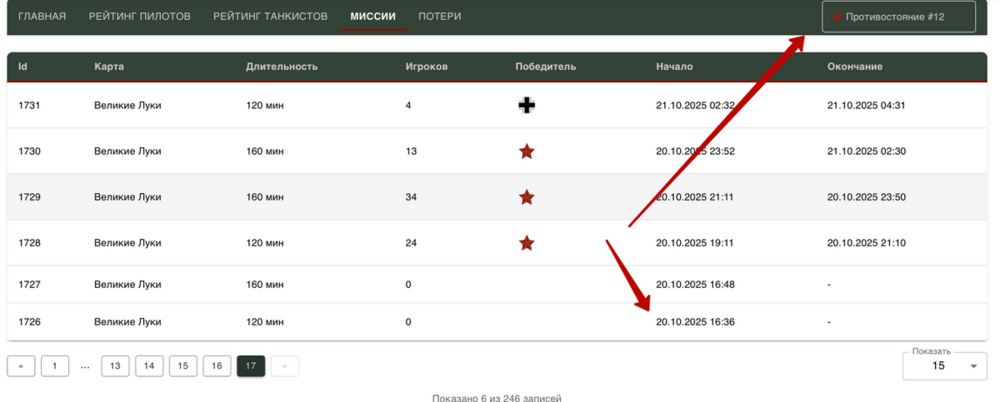Screen dimensions: 1000x402
Task: Go to pagination page 16
Action: 217,366
